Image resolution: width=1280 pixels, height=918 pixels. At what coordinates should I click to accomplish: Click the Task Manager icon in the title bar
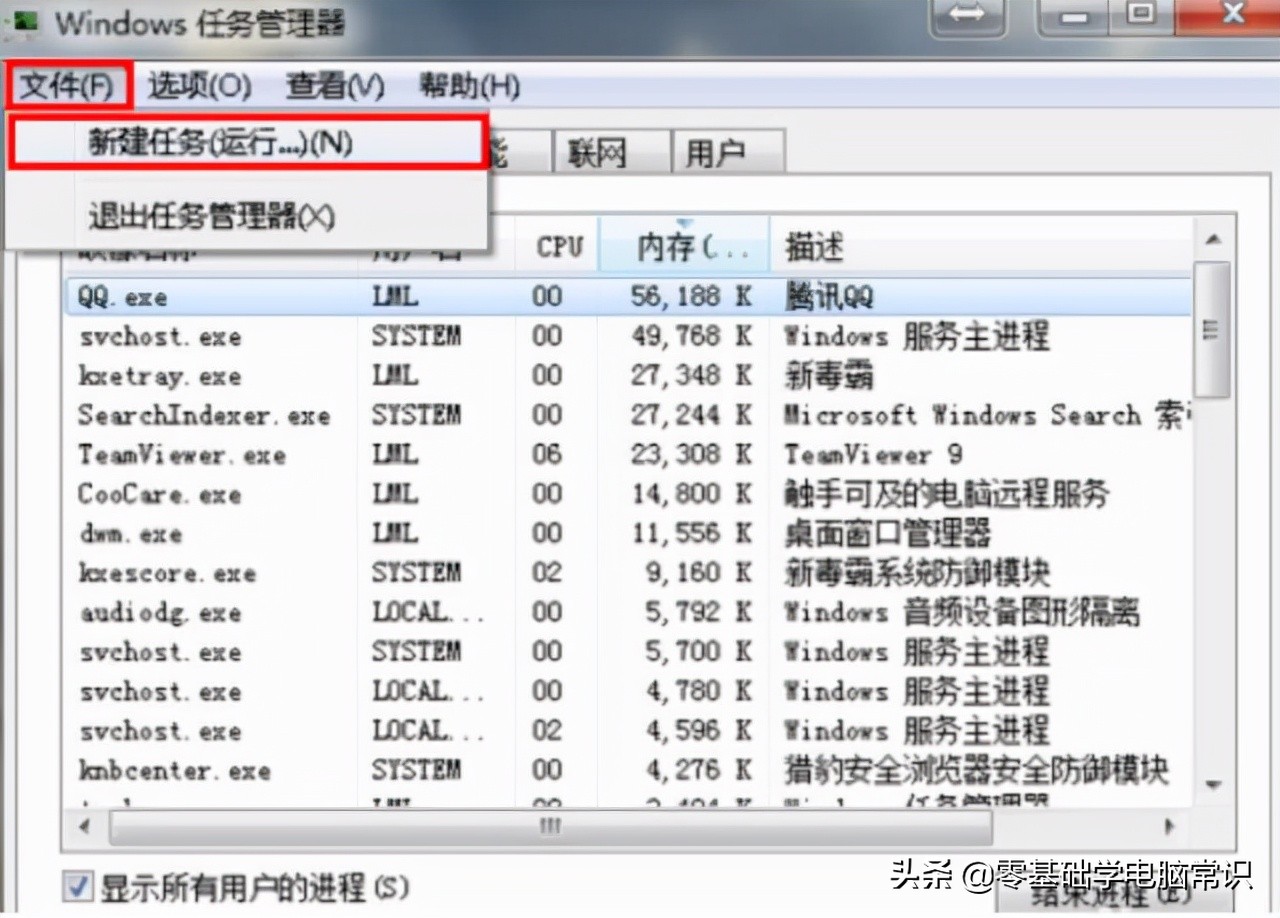pos(24,22)
